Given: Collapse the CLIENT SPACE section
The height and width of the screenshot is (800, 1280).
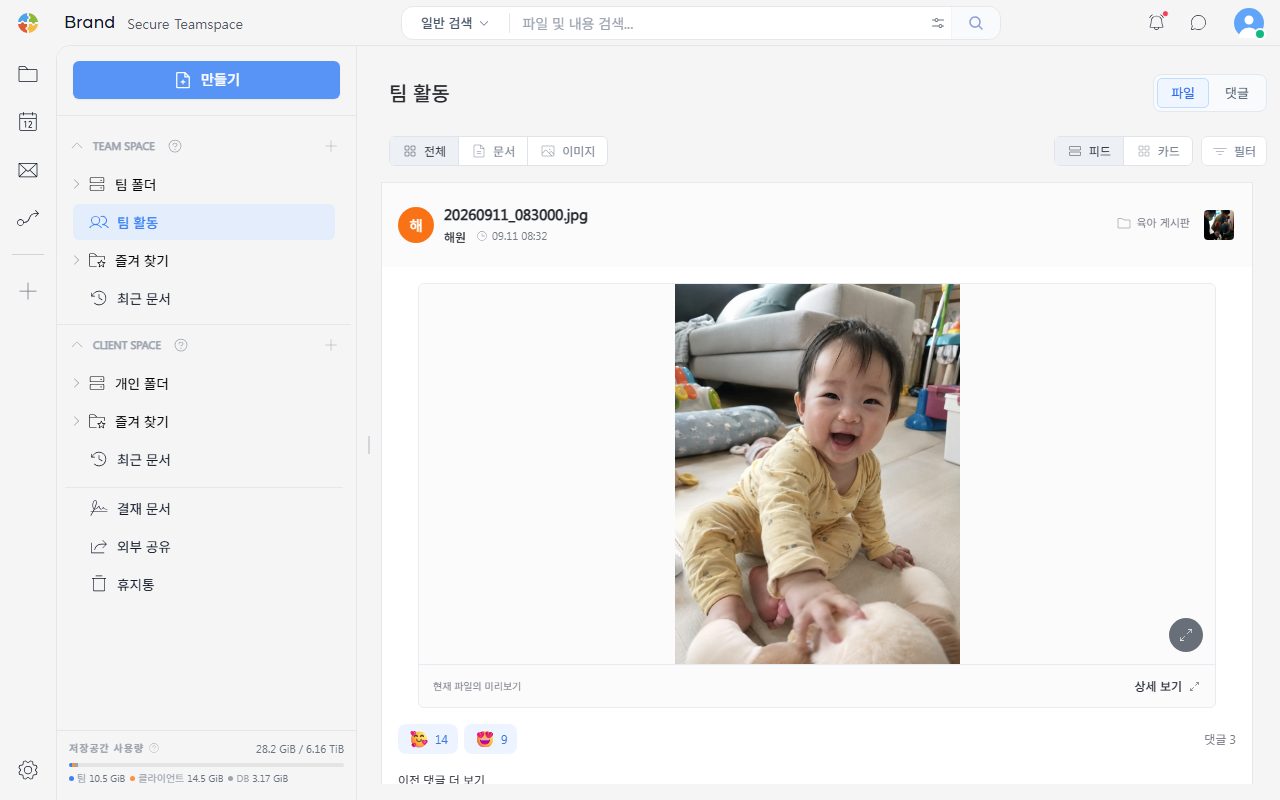Looking at the screenshot, I should tap(77, 345).
